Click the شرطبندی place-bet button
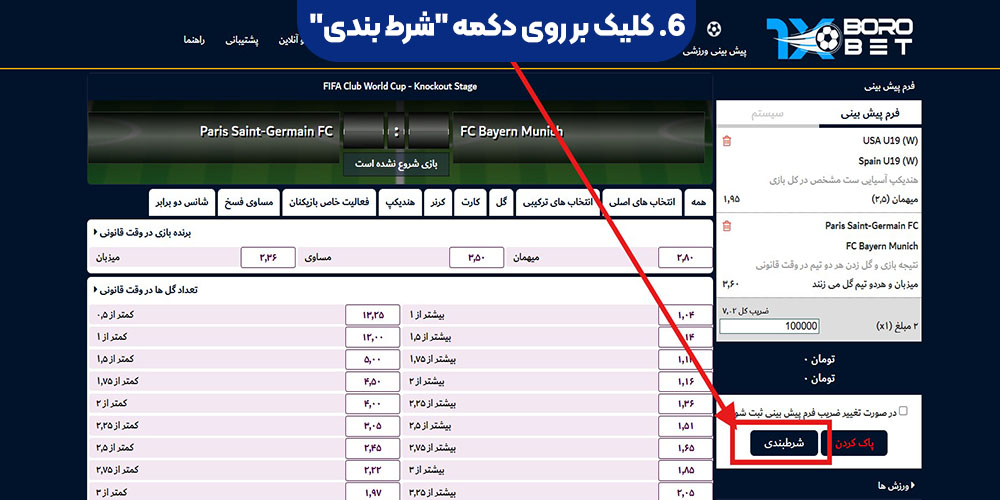This screenshot has height=500, width=1000. [784, 442]
